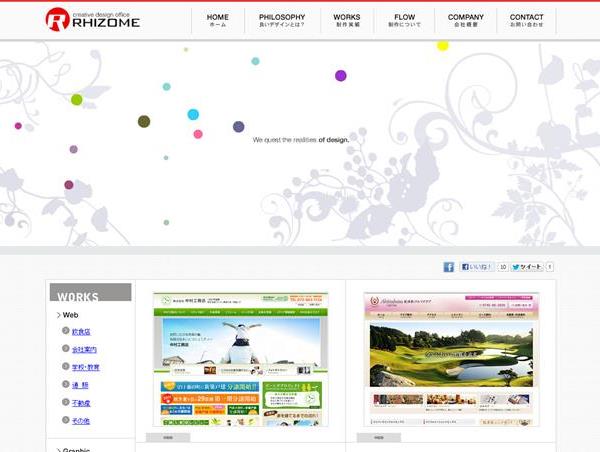Click the Facebook page icon

(448, 267)
